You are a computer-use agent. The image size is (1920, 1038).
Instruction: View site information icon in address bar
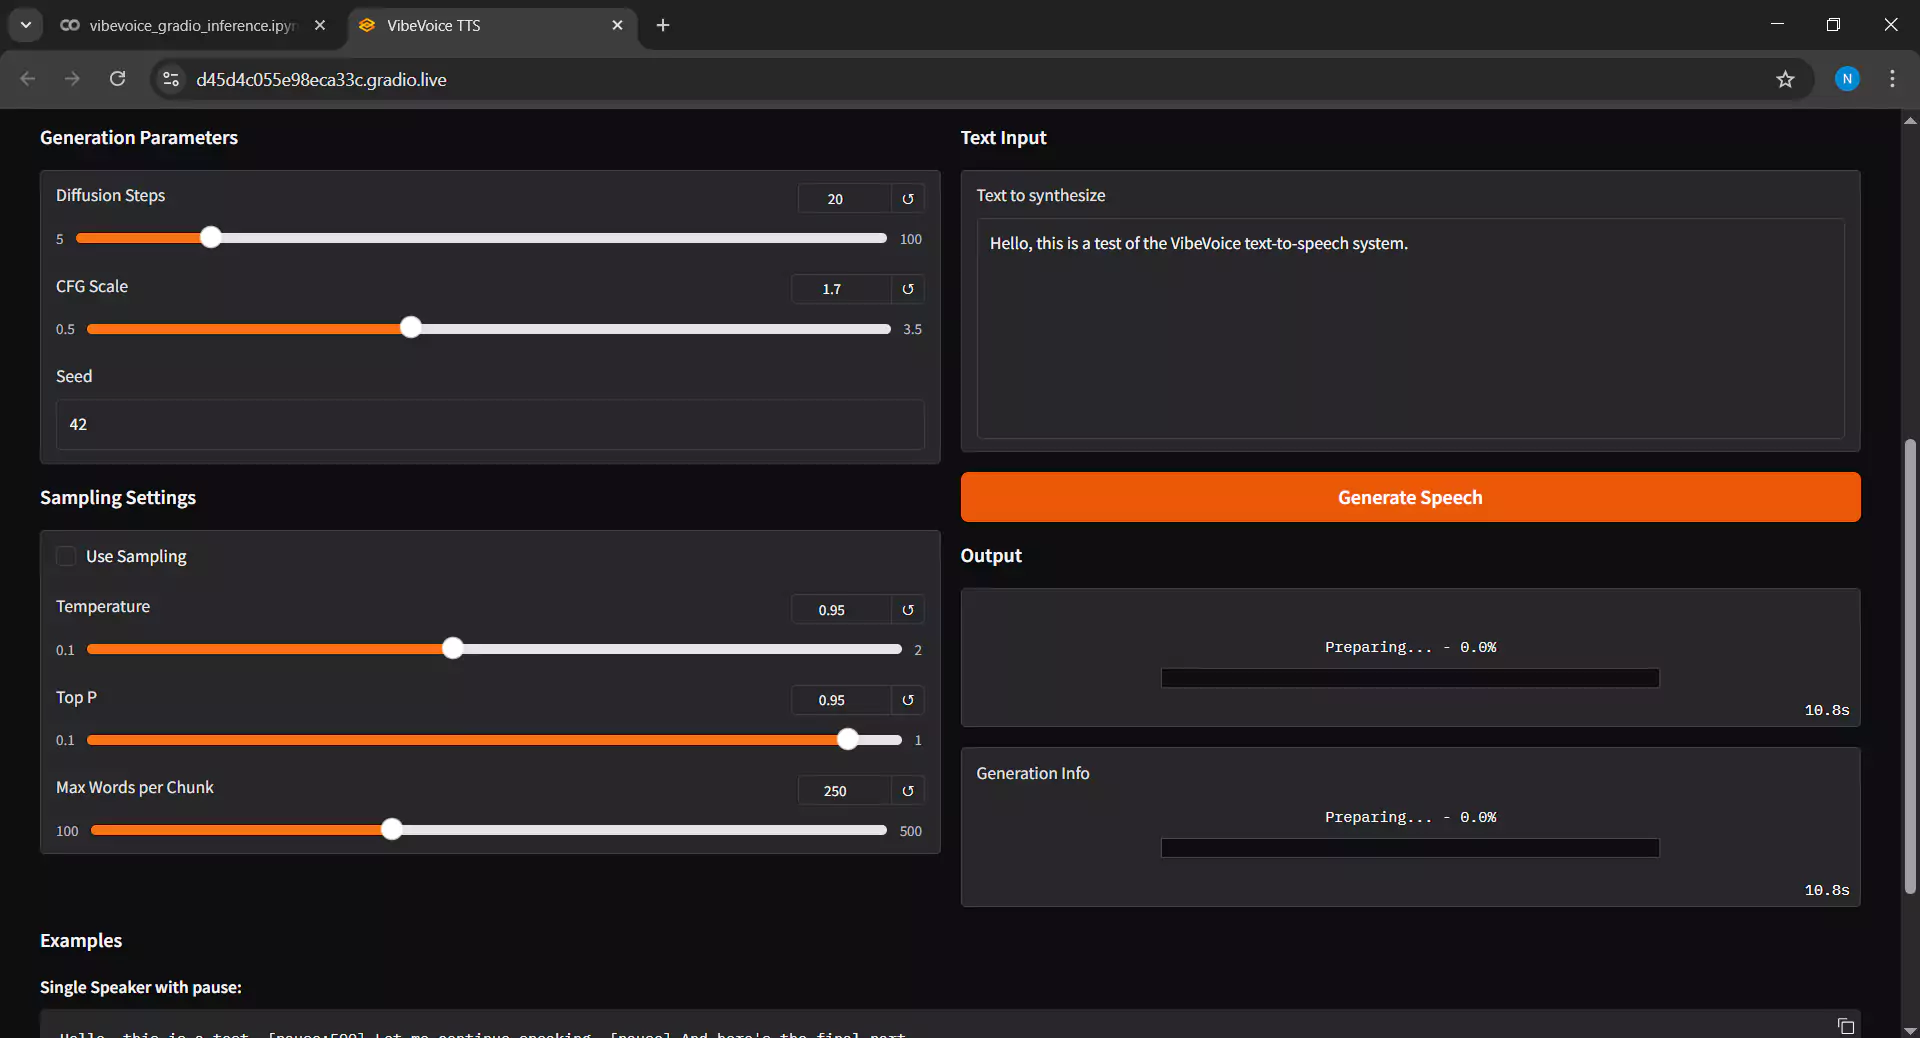171,79
